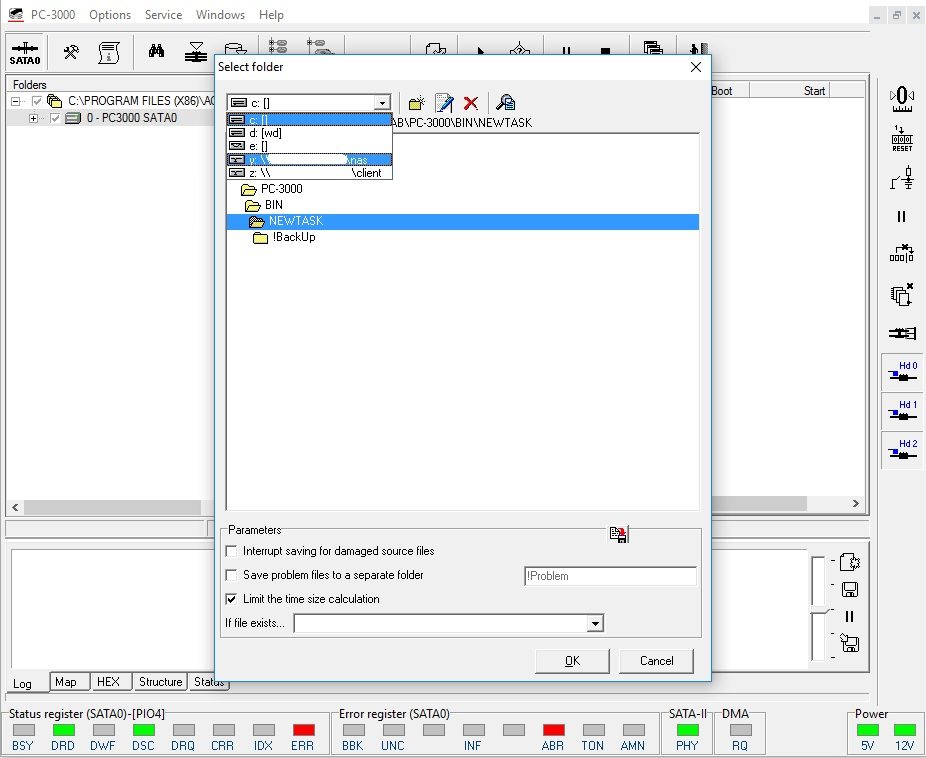Click the copy settings icon beside log
The height and width of the screenshot is (758, 926).
[849, 561]
